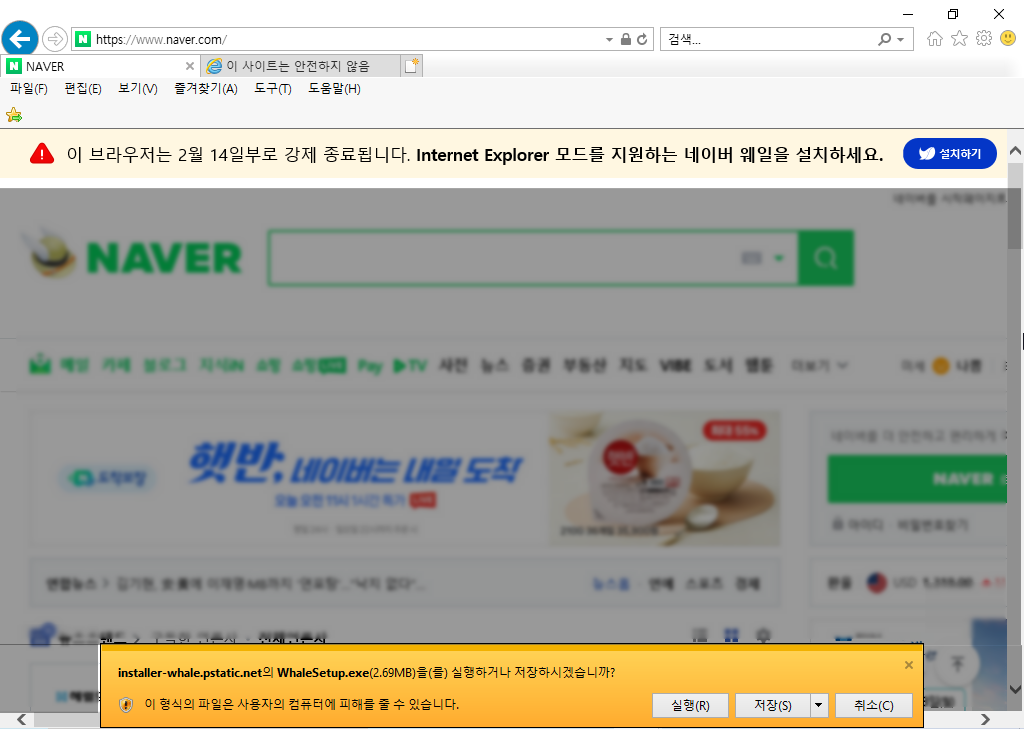The image size is (1024, 729).
Task: Click the installer-whale.pstatic.net download message text
Action: click(x=366, y=672)
